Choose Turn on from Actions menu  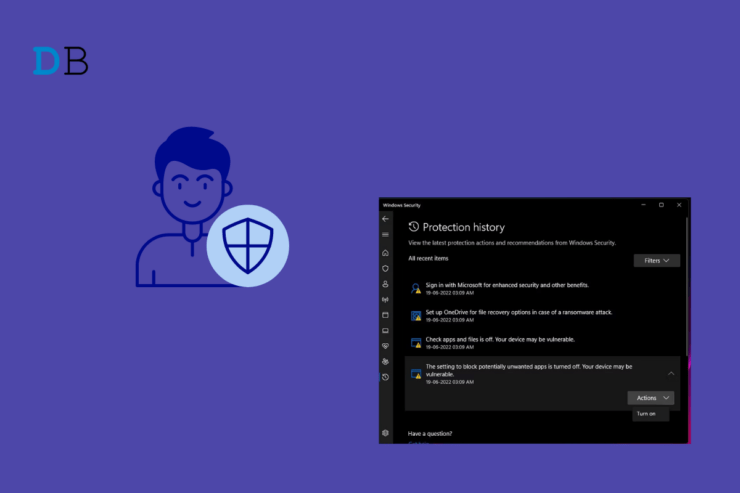pos(646,414)
